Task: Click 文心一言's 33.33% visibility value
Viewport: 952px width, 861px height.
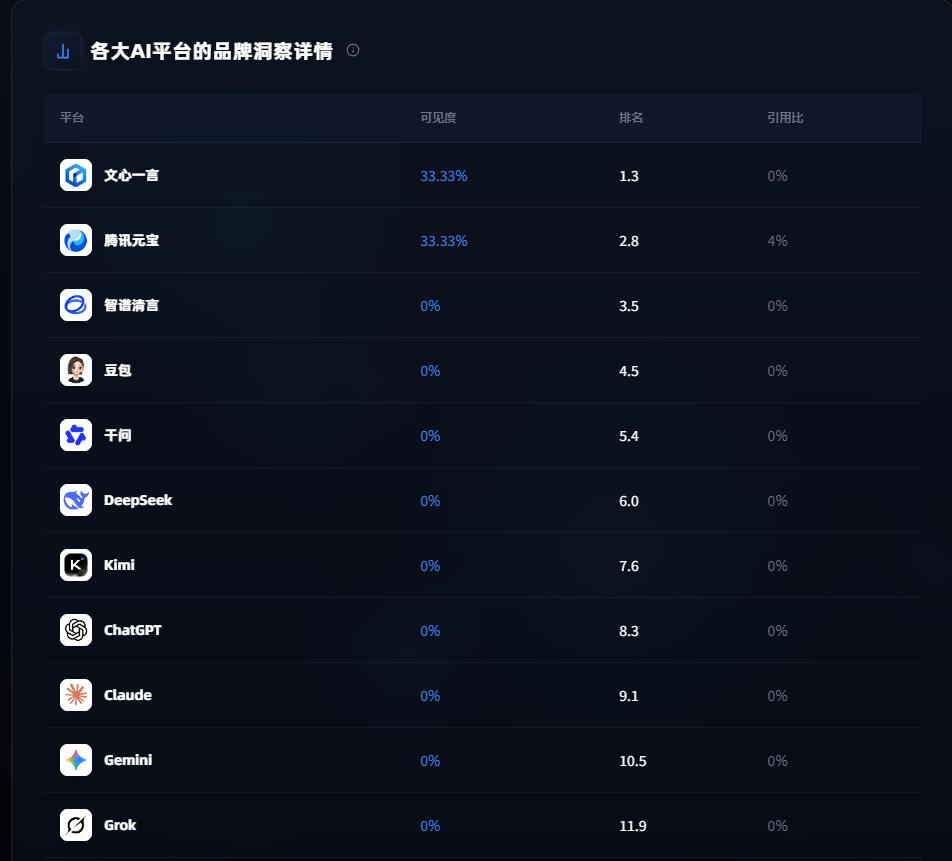Action: [444, 176]
